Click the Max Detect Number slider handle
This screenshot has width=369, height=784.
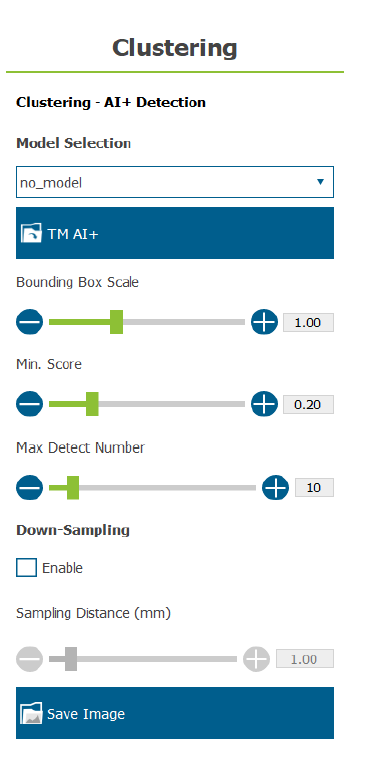(x=73, y=488)
